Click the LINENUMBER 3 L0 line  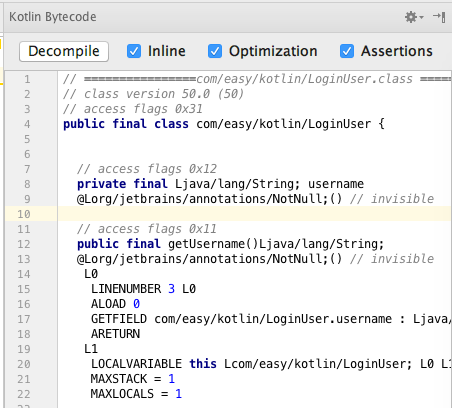tap(143, 289)
